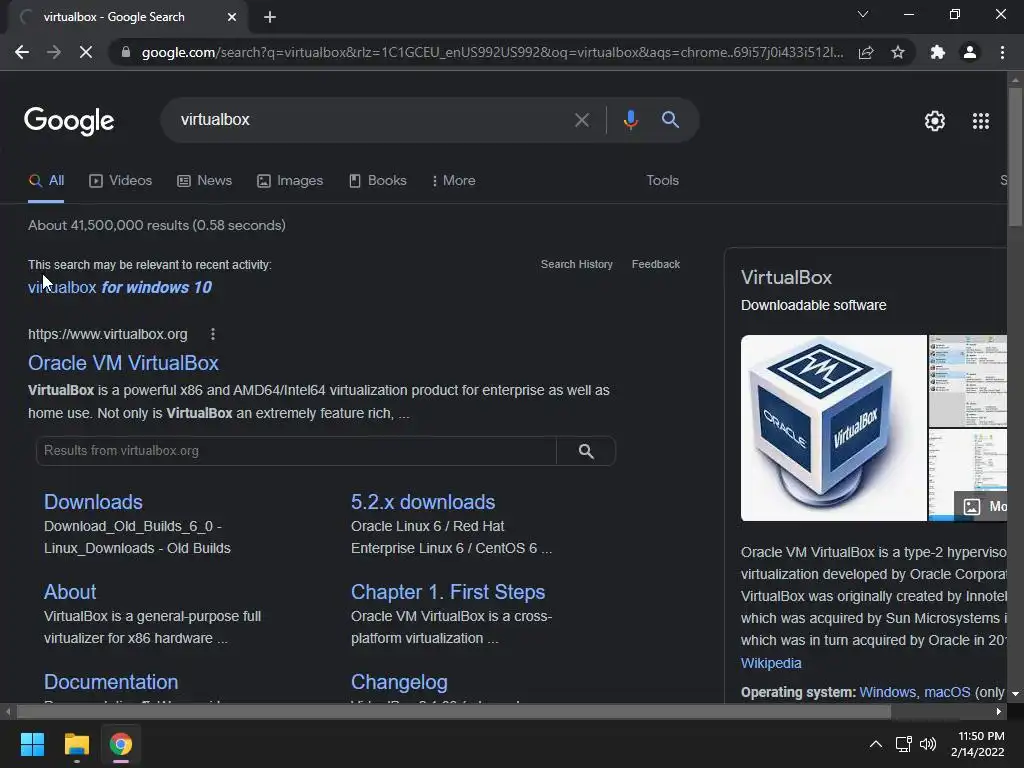Viewport: 1024px width, 768px height.
Task: Open the Oracle VM VirtualBox result
Action: pyautogui.click(x=123, y=363)
